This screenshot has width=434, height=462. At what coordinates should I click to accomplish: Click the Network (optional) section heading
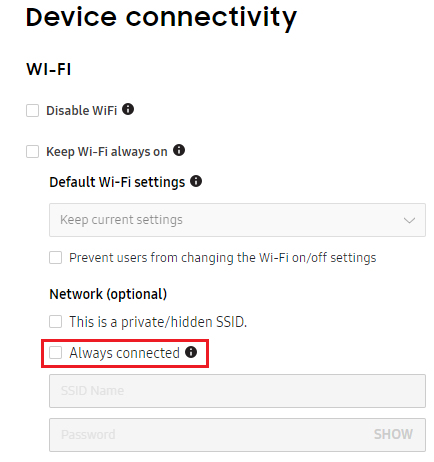coord(108,294)
